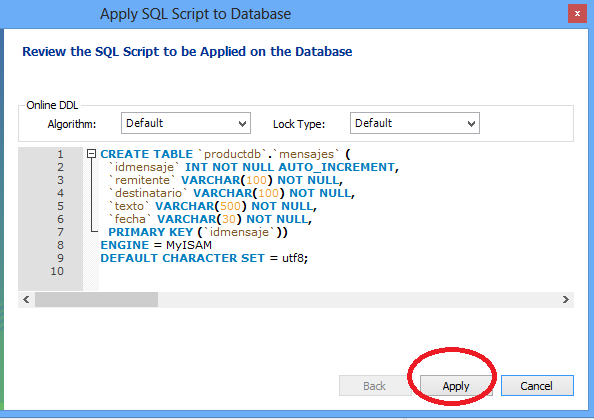Click the horizontal scrollbar thumb
Screen dimensions: 594x420
coord(97,300)
